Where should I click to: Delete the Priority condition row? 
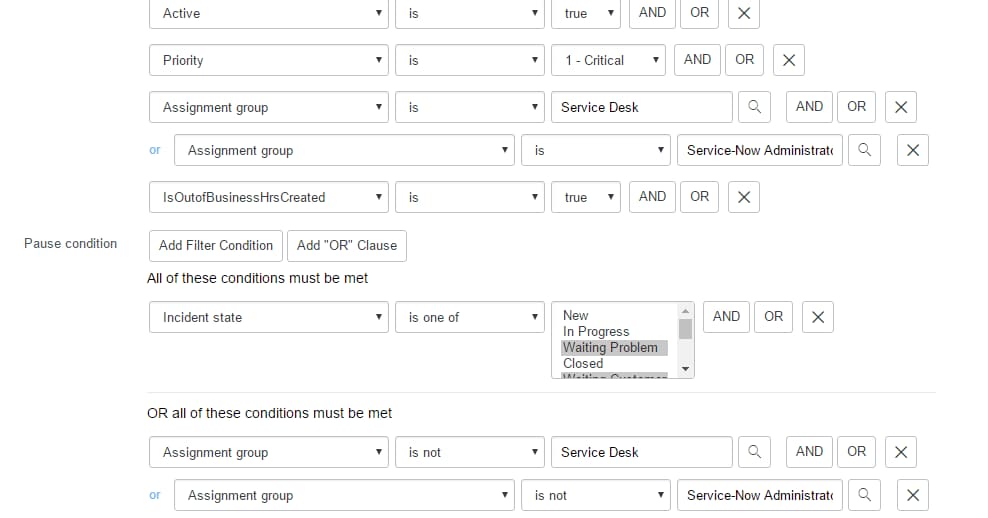tap(788, 60)
